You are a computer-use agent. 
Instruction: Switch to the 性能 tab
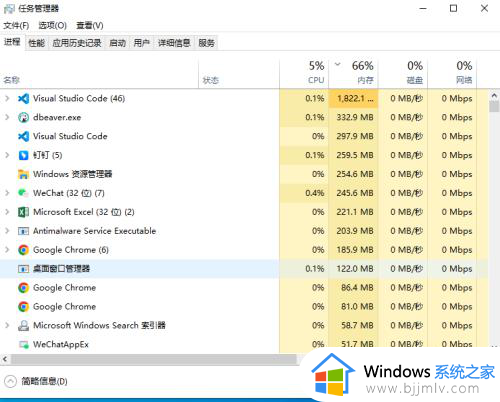click(x=37, y=43)
